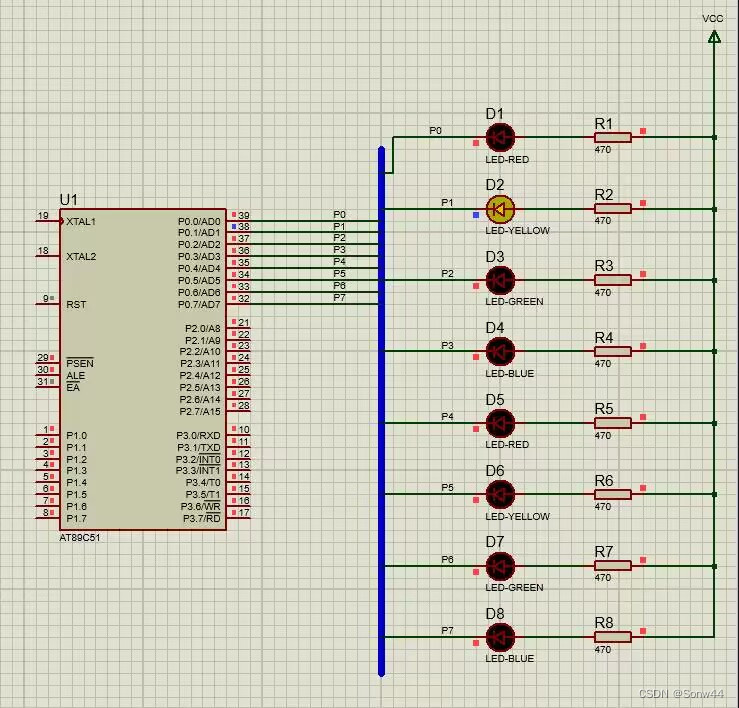Click the VCC terminal label

point(712,18)
